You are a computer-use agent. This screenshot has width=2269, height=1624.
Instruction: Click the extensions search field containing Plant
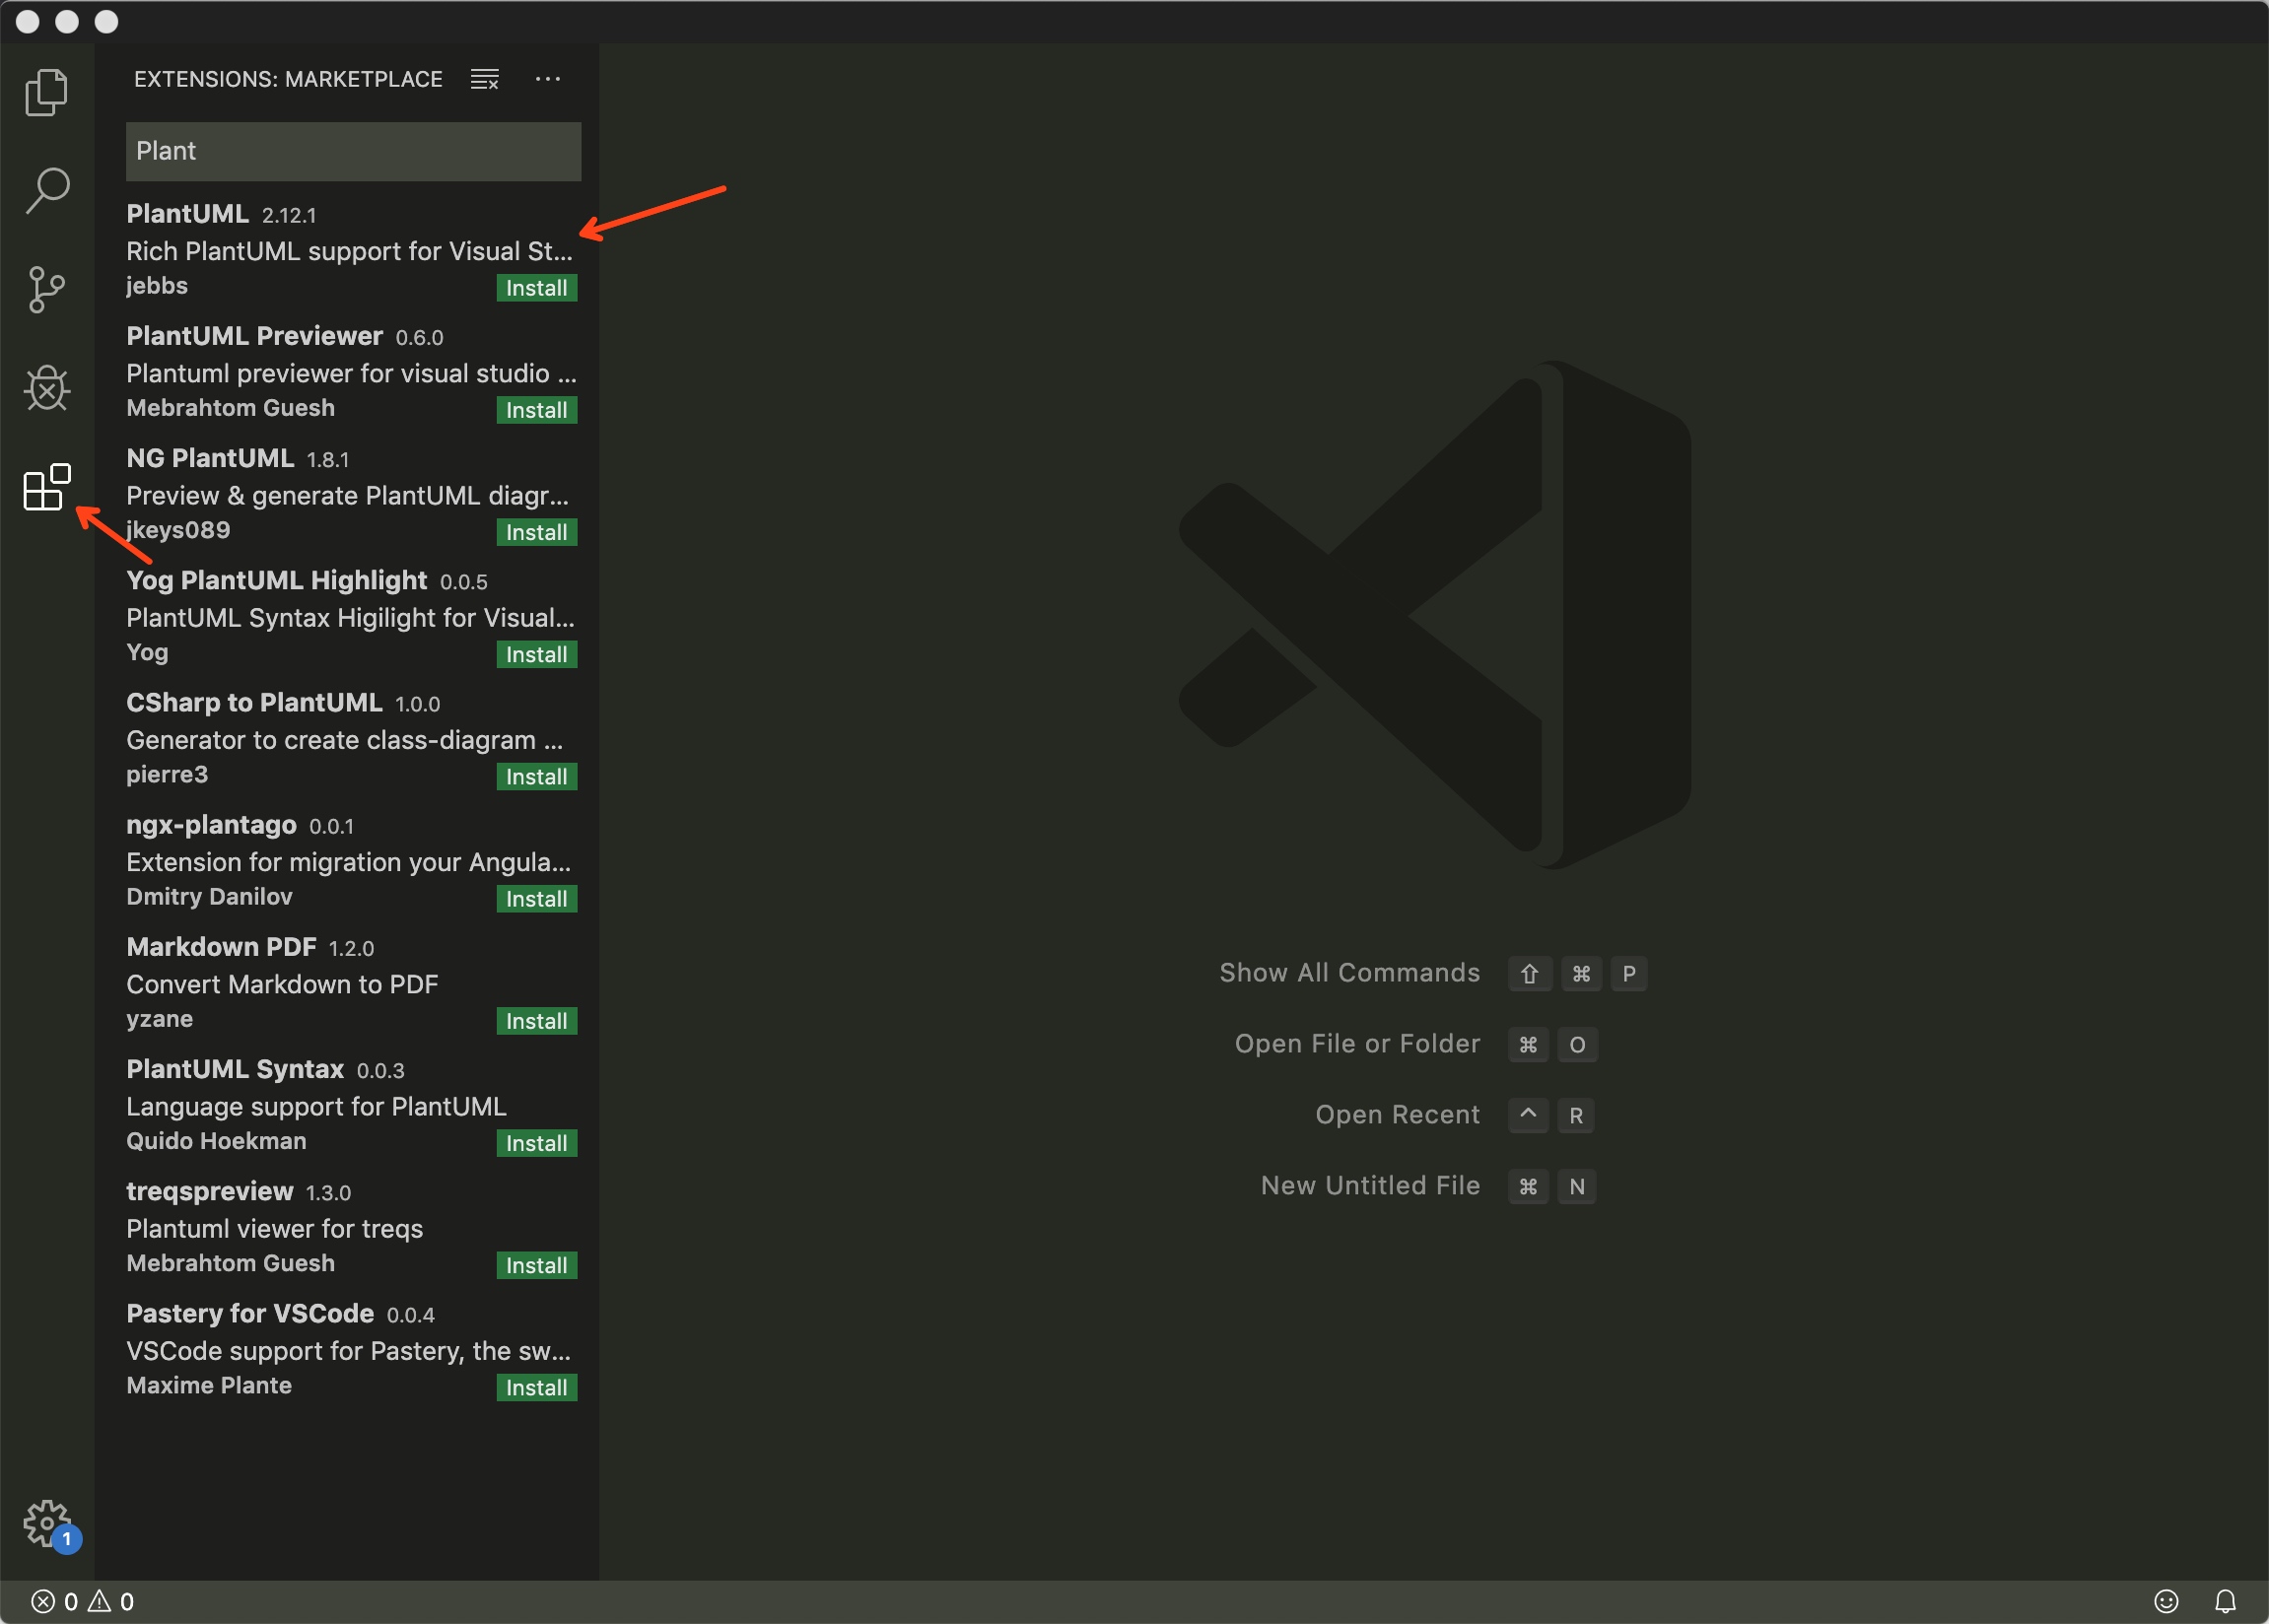(x=353, y=151)
